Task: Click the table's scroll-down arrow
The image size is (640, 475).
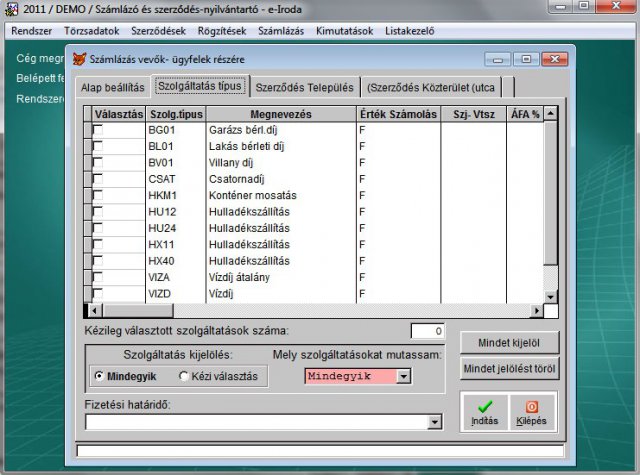Action: tap(550, 297)
